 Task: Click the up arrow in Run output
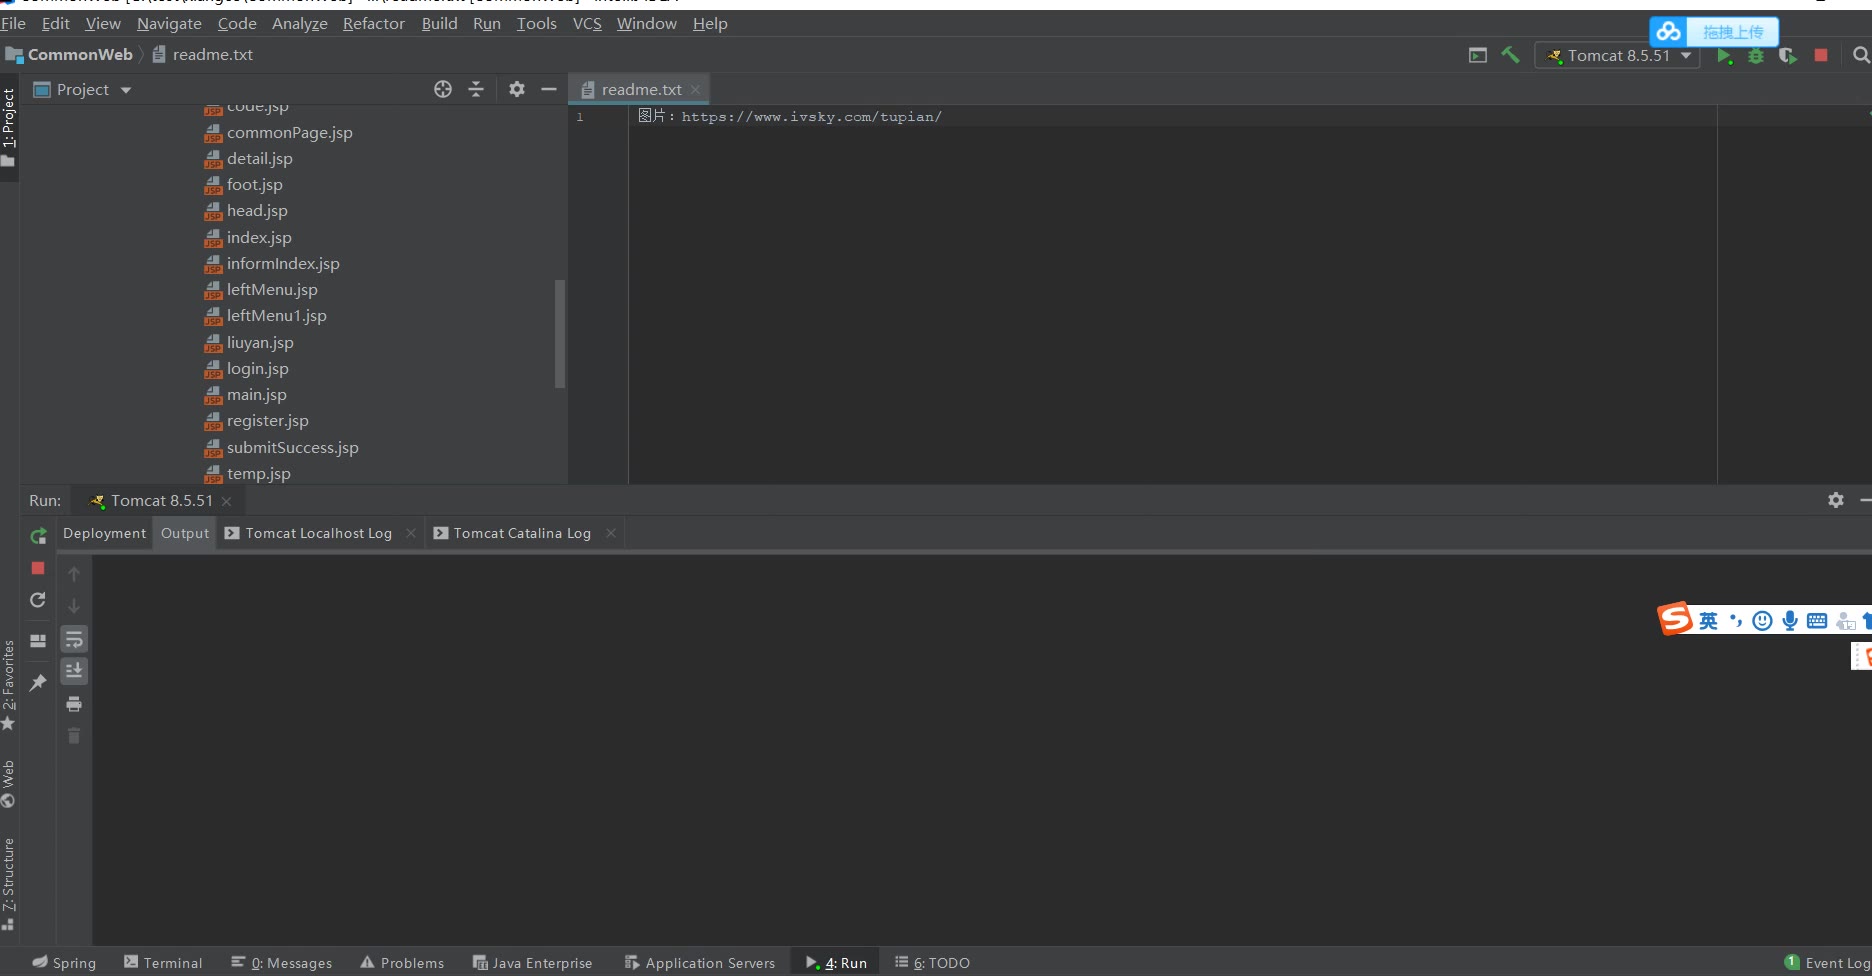74,574
